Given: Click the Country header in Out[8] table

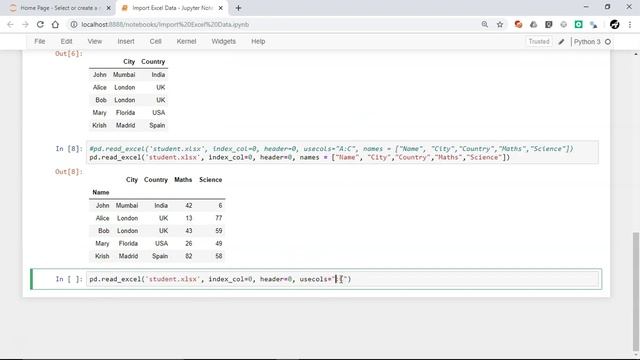Looking at the screenshot, I should [x=156, y=180].
